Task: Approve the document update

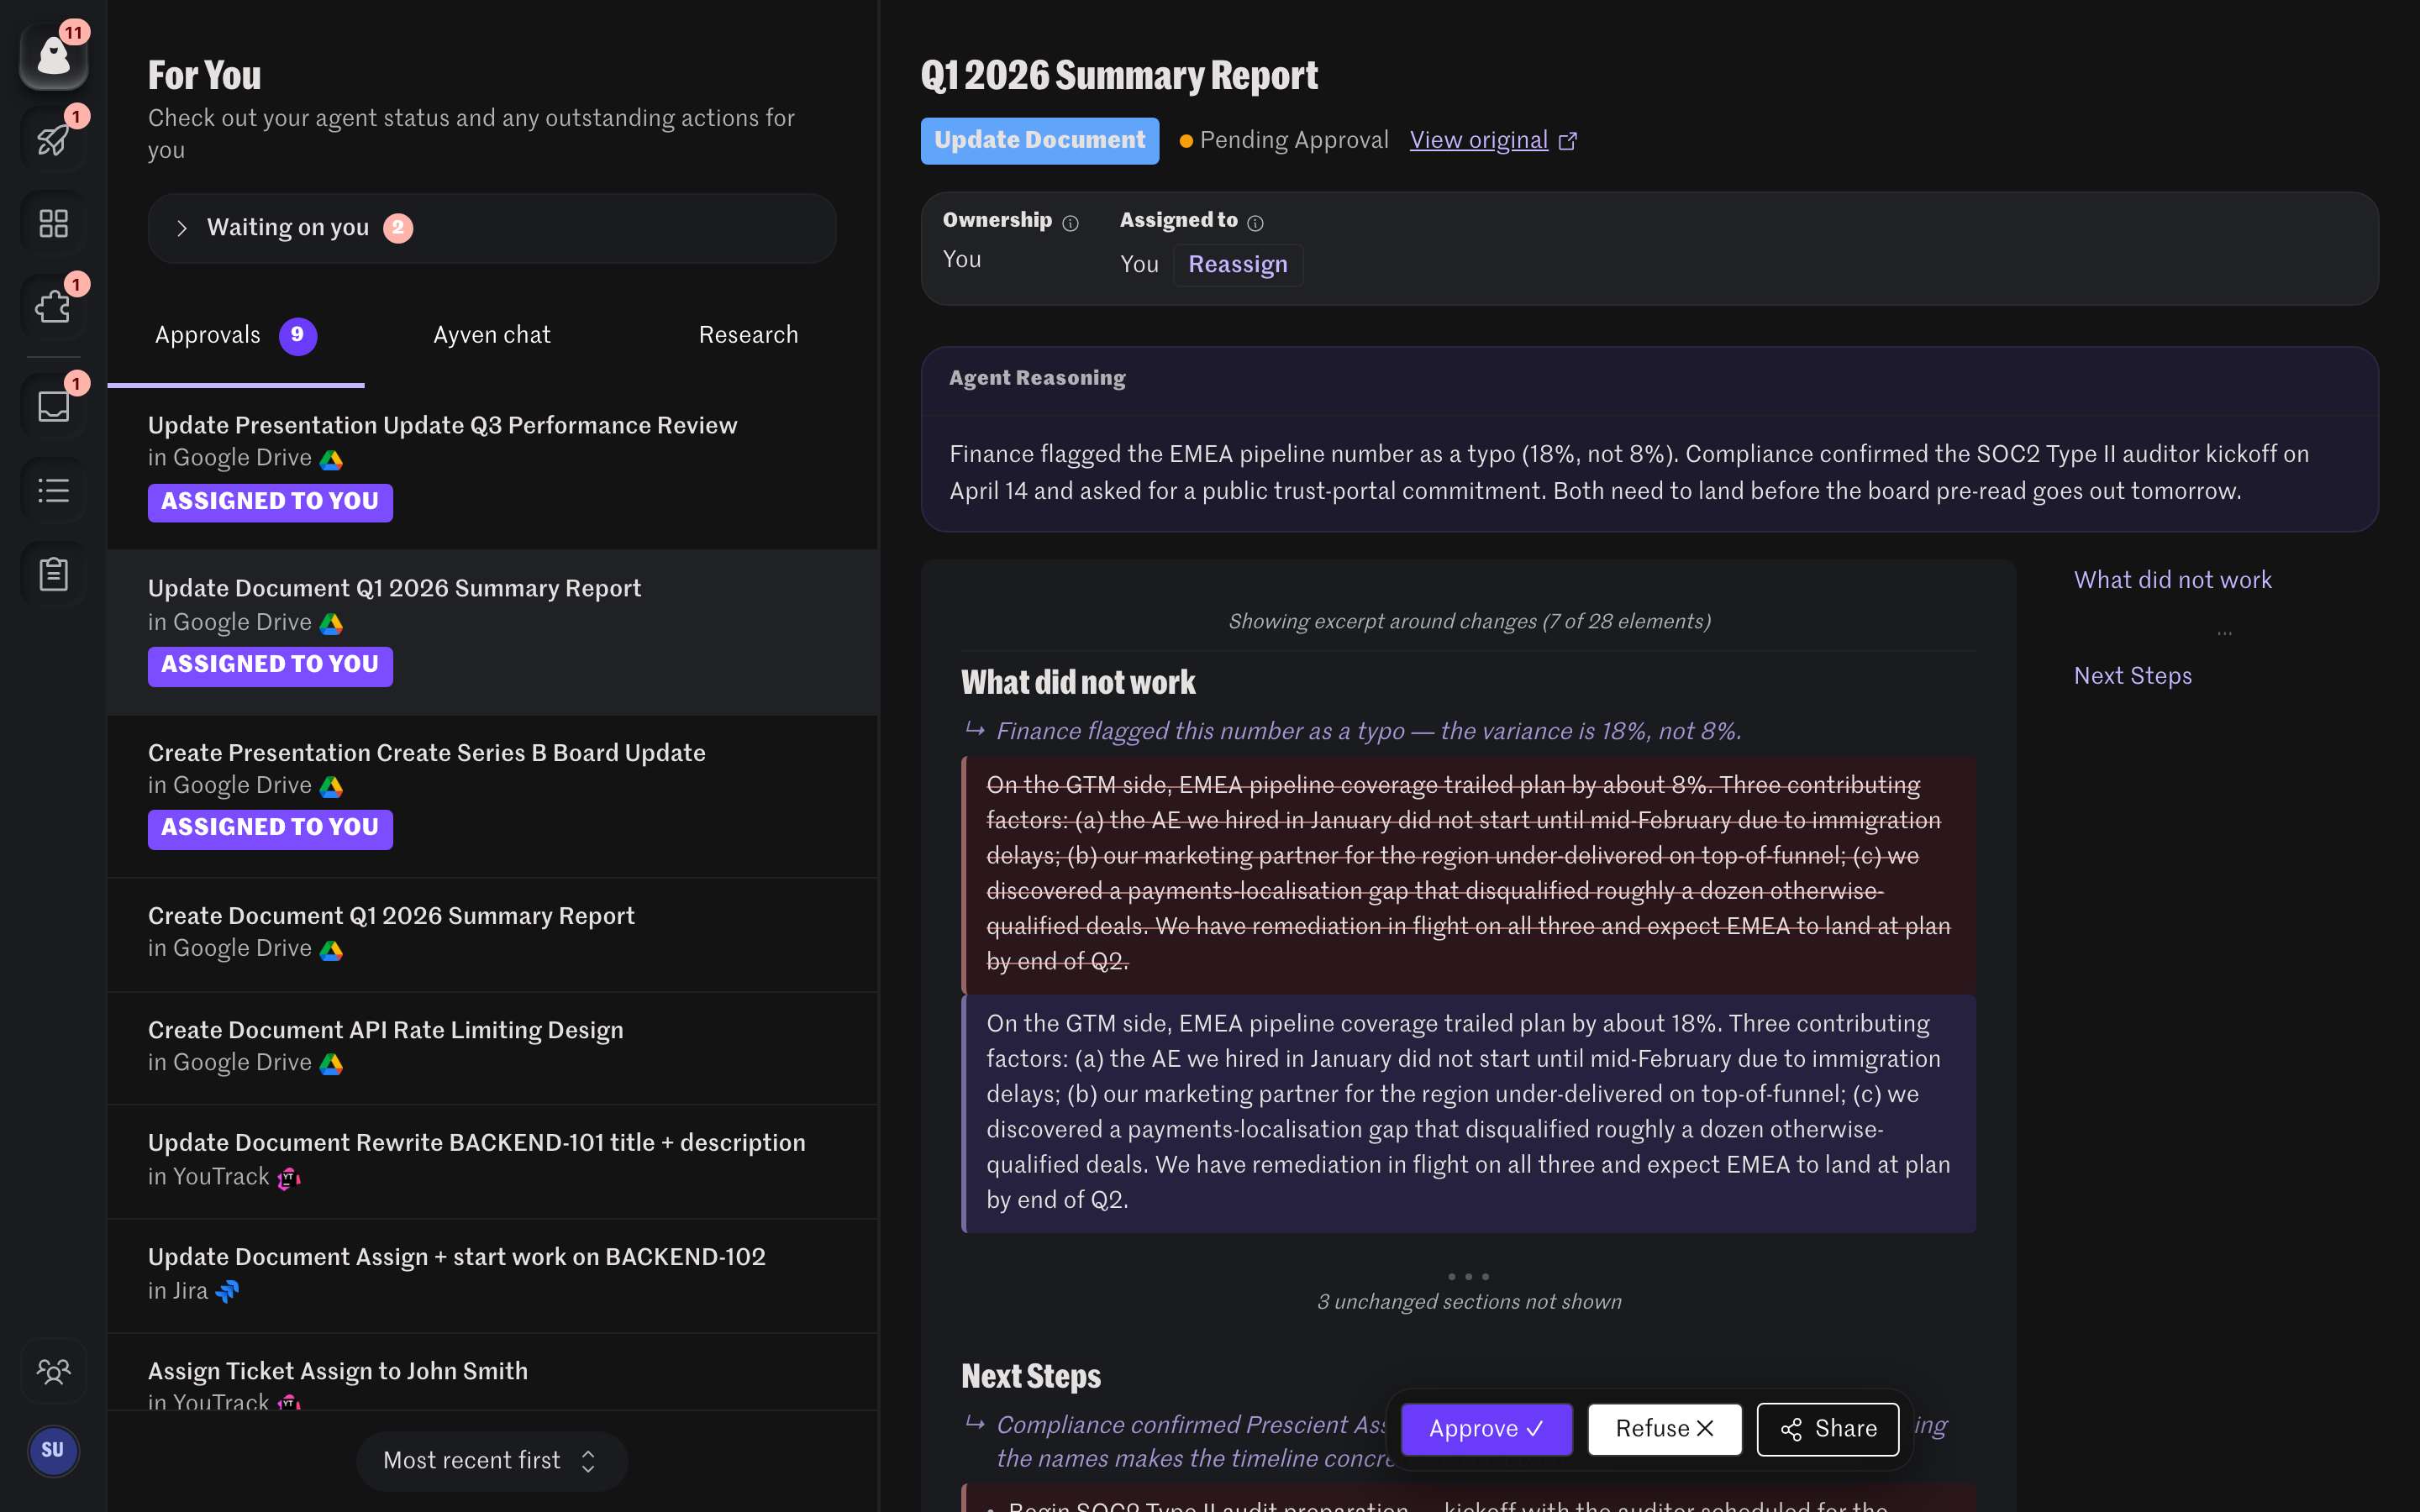Action: click(x=1486, y=1429)
